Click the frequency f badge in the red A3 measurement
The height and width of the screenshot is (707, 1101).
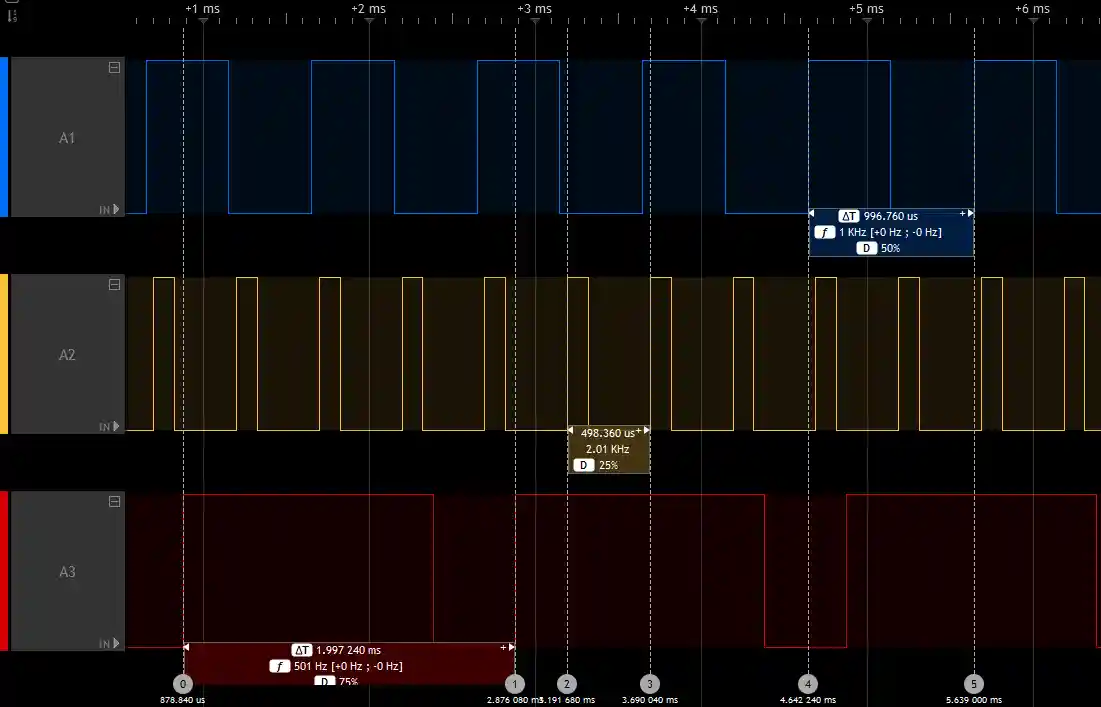pos(281,666)
